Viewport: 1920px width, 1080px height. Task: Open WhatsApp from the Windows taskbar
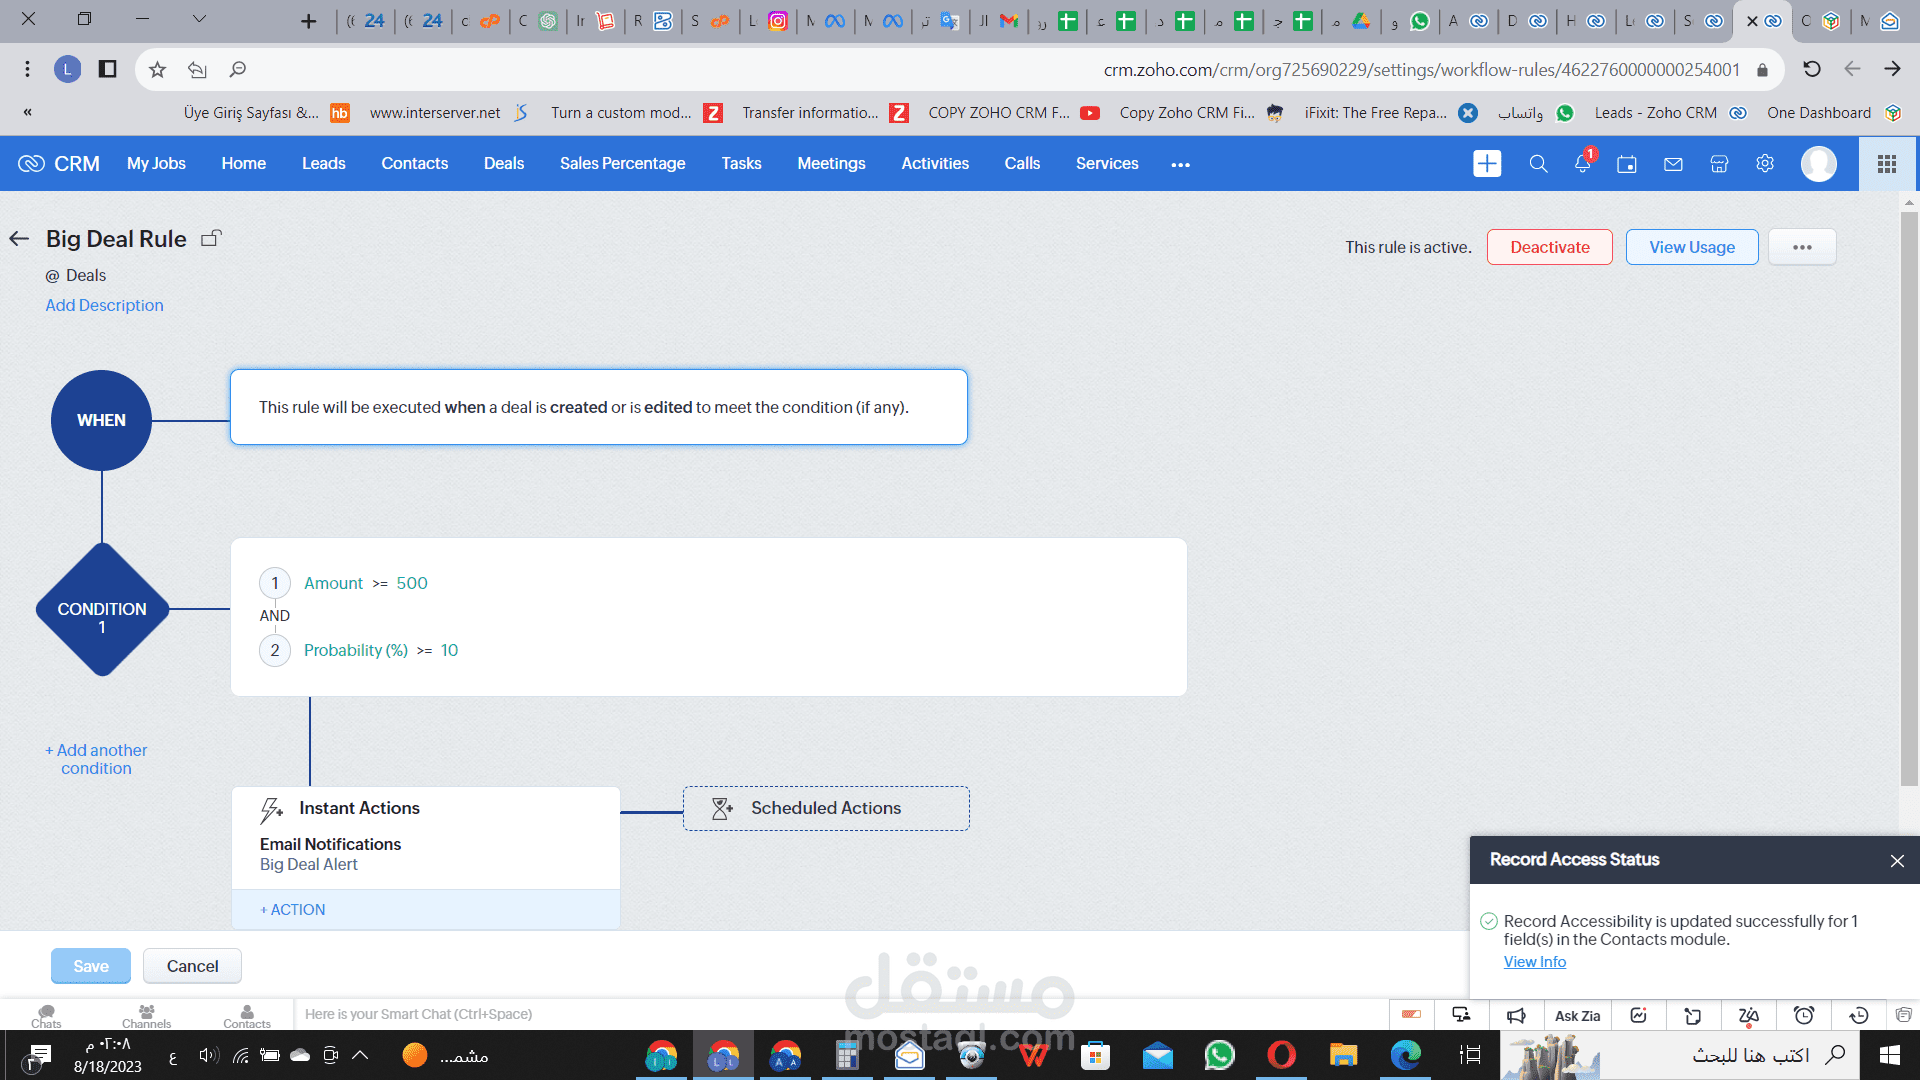1219,1055
